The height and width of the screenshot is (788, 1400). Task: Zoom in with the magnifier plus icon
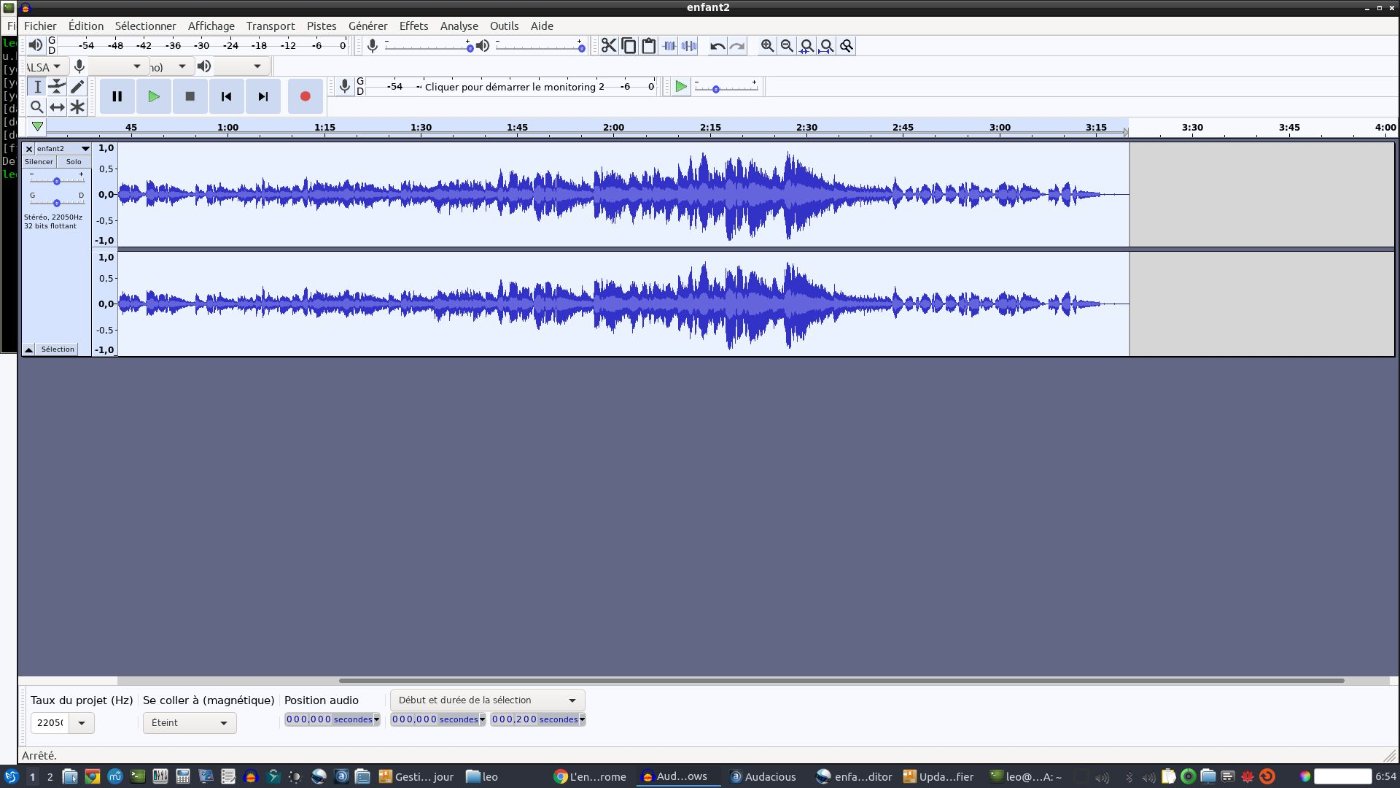pos(767,46)
